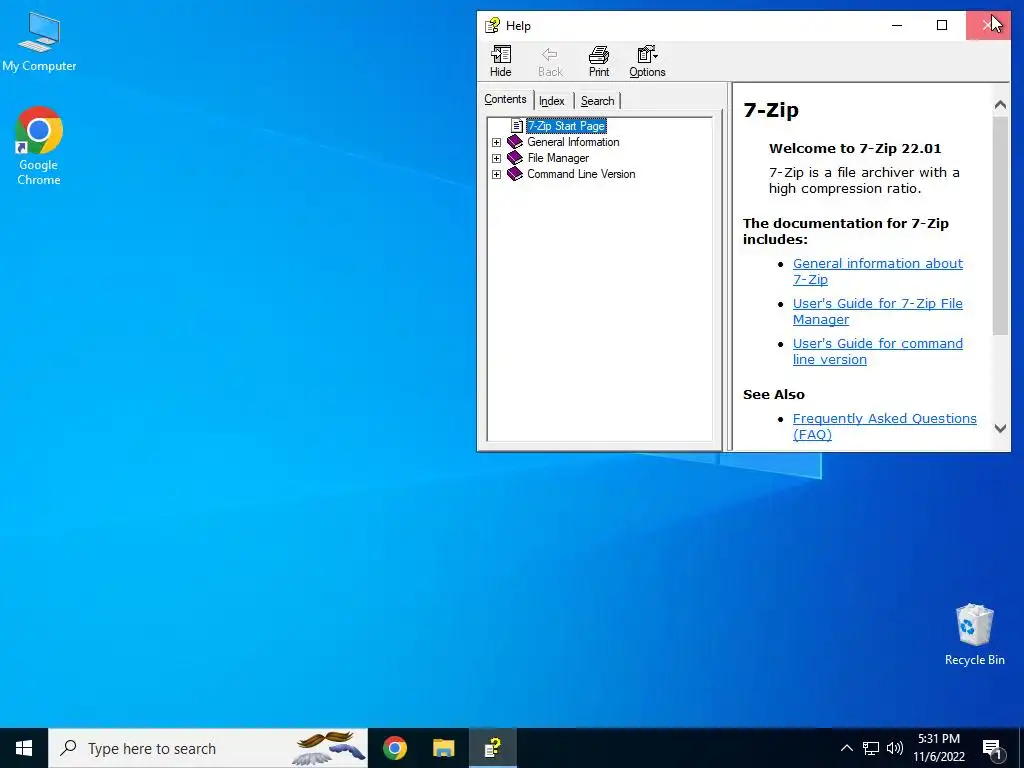Screen dimensions: 1024x768
Task: Open File Explorer from the taskbar
Action: point(443,748)
